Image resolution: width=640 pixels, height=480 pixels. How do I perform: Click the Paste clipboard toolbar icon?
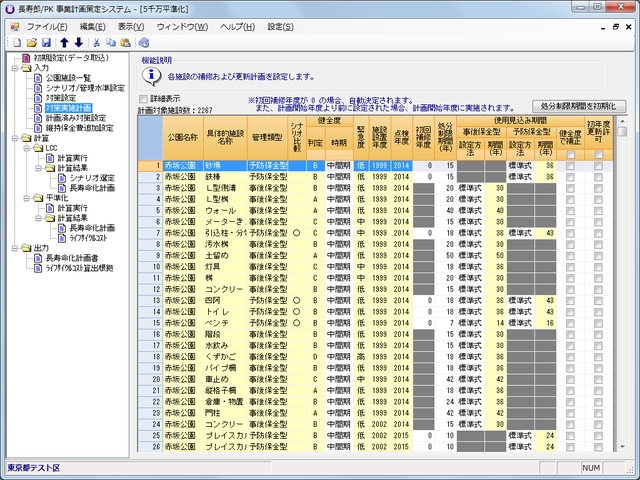[125, 43]
